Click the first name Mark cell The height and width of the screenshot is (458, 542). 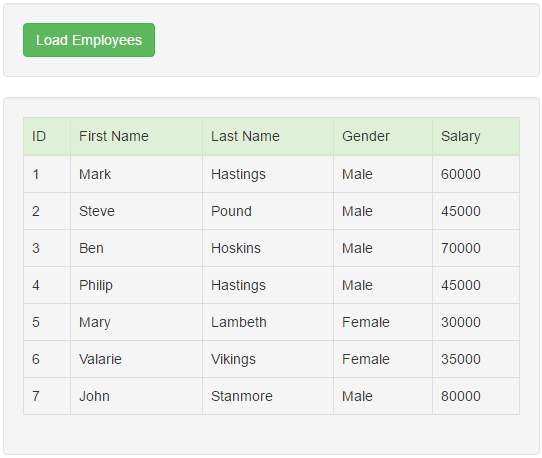(137, 174)
